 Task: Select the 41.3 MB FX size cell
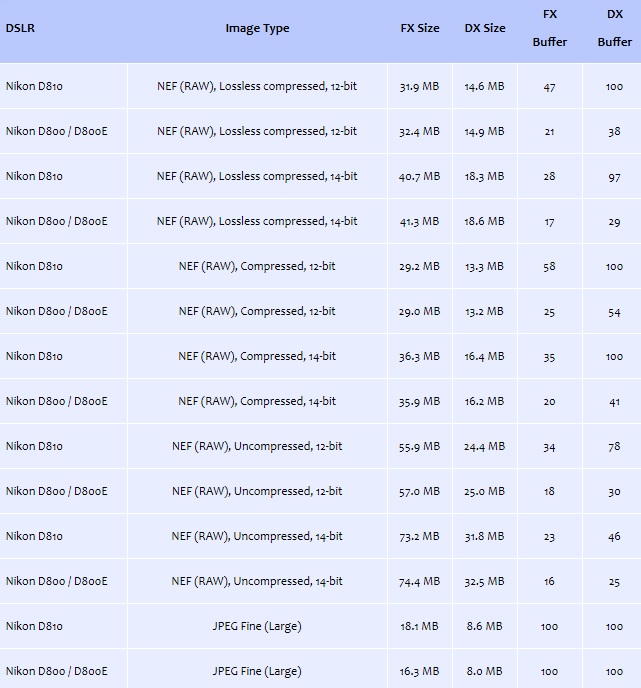pyautogui.click(x=419, y=222)
